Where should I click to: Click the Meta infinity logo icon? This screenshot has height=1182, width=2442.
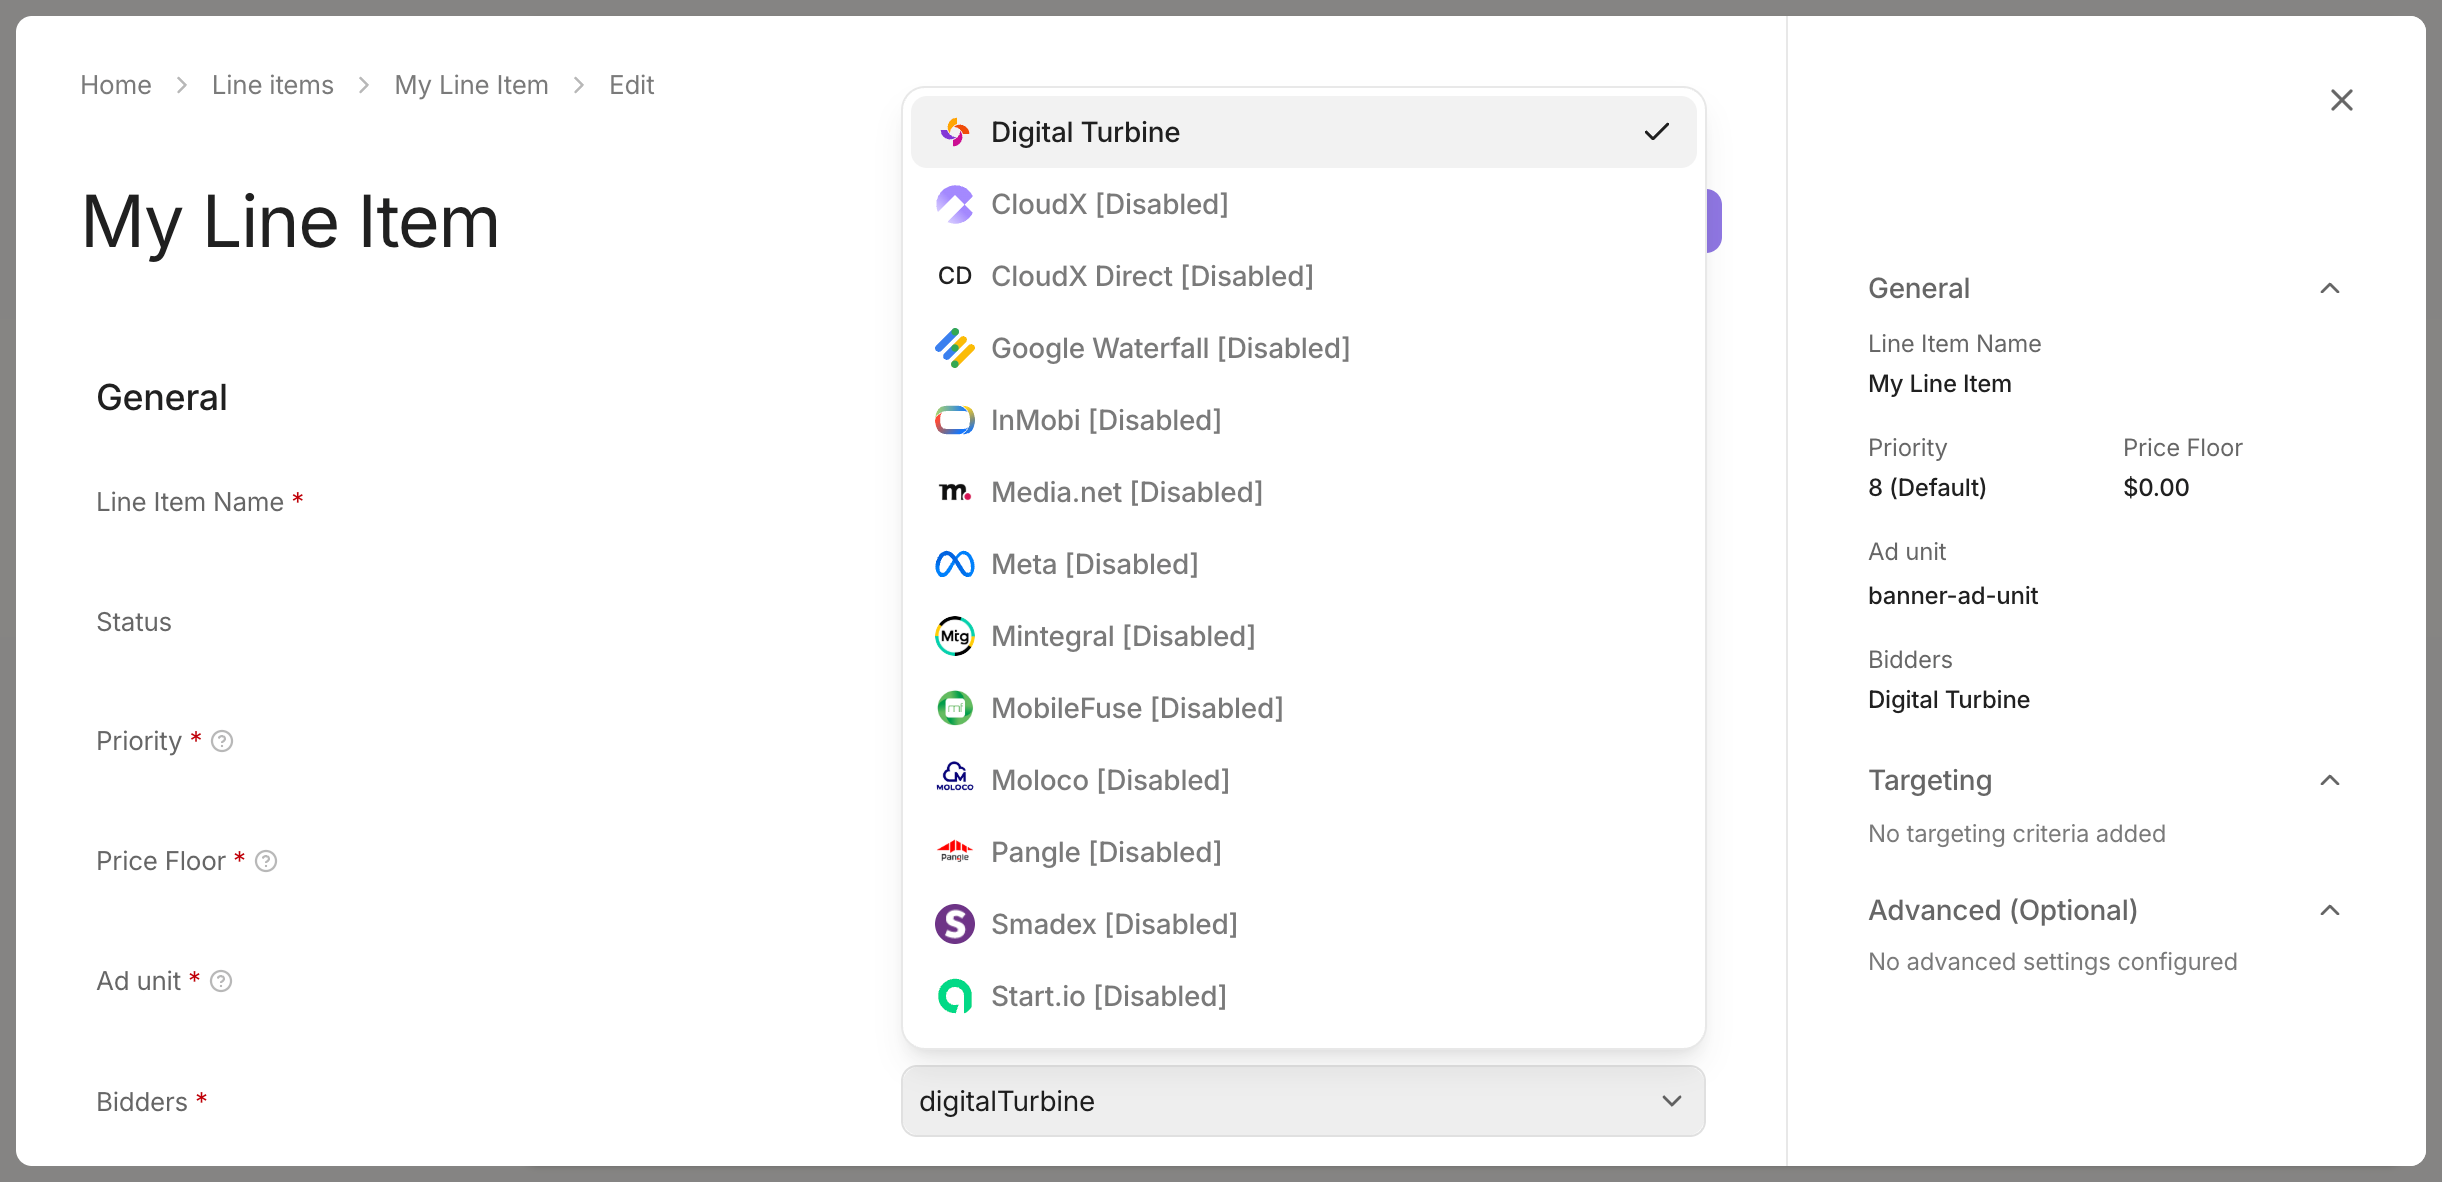[x=955, y=564]
